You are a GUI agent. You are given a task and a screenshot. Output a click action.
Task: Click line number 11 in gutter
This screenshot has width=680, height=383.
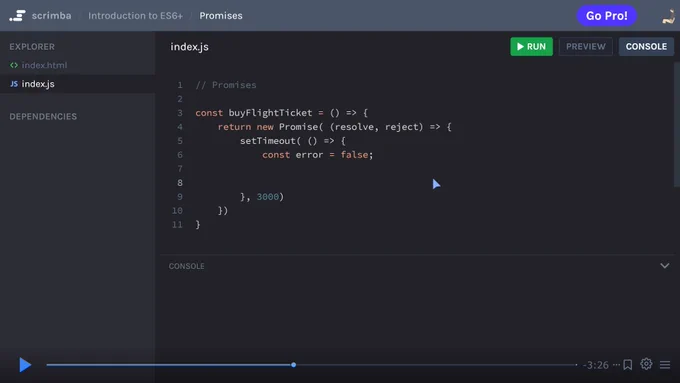coord(177,225)
